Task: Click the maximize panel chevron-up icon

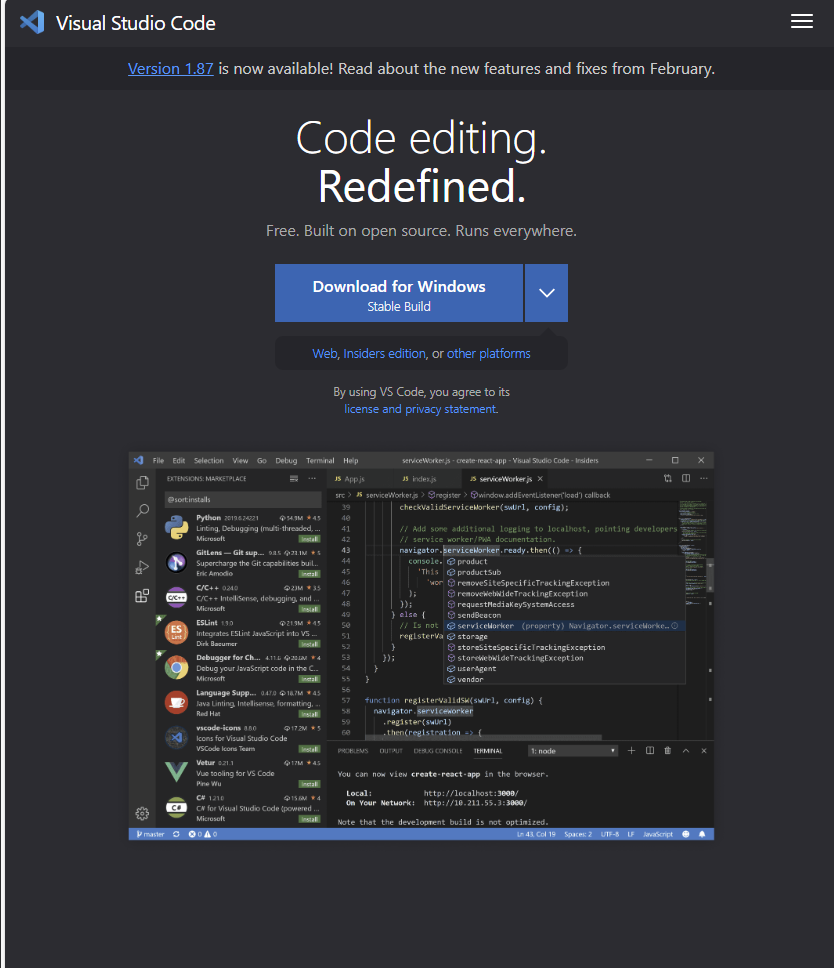Action: (x=686, y=751)
